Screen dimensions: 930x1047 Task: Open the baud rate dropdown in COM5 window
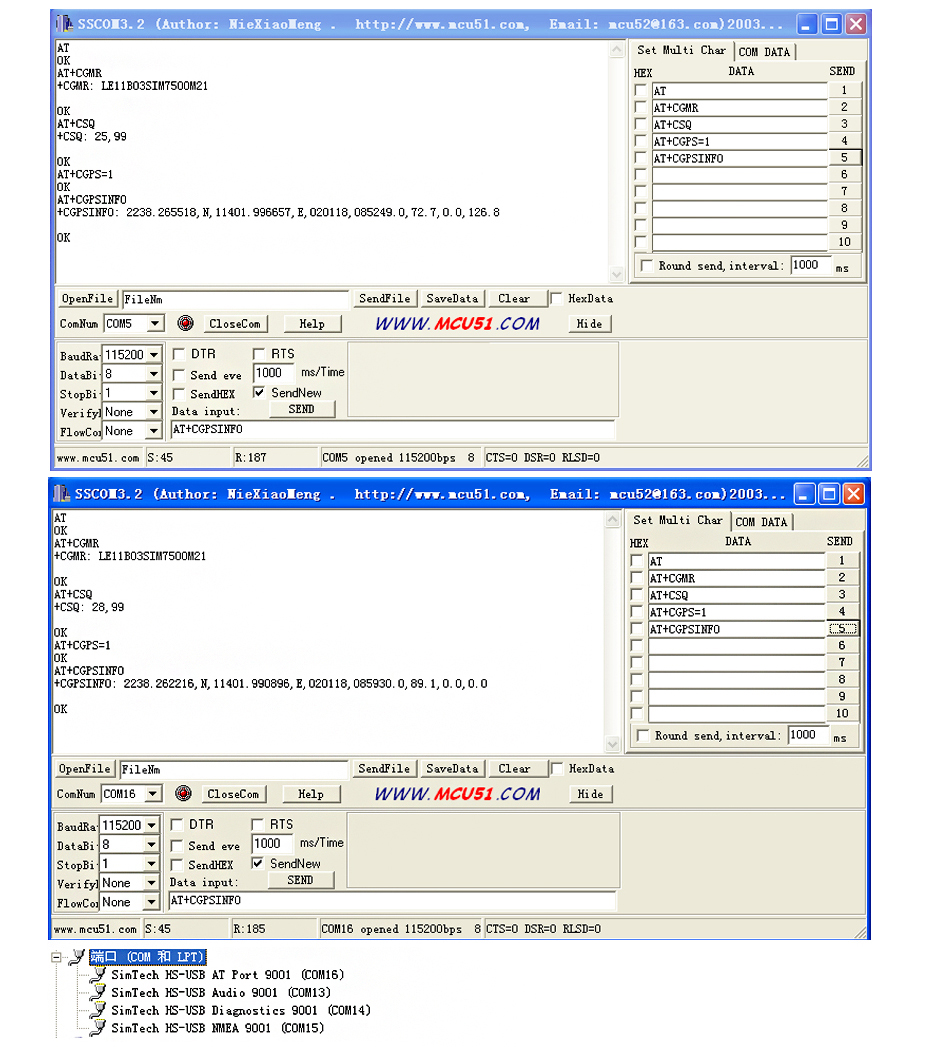154,355
